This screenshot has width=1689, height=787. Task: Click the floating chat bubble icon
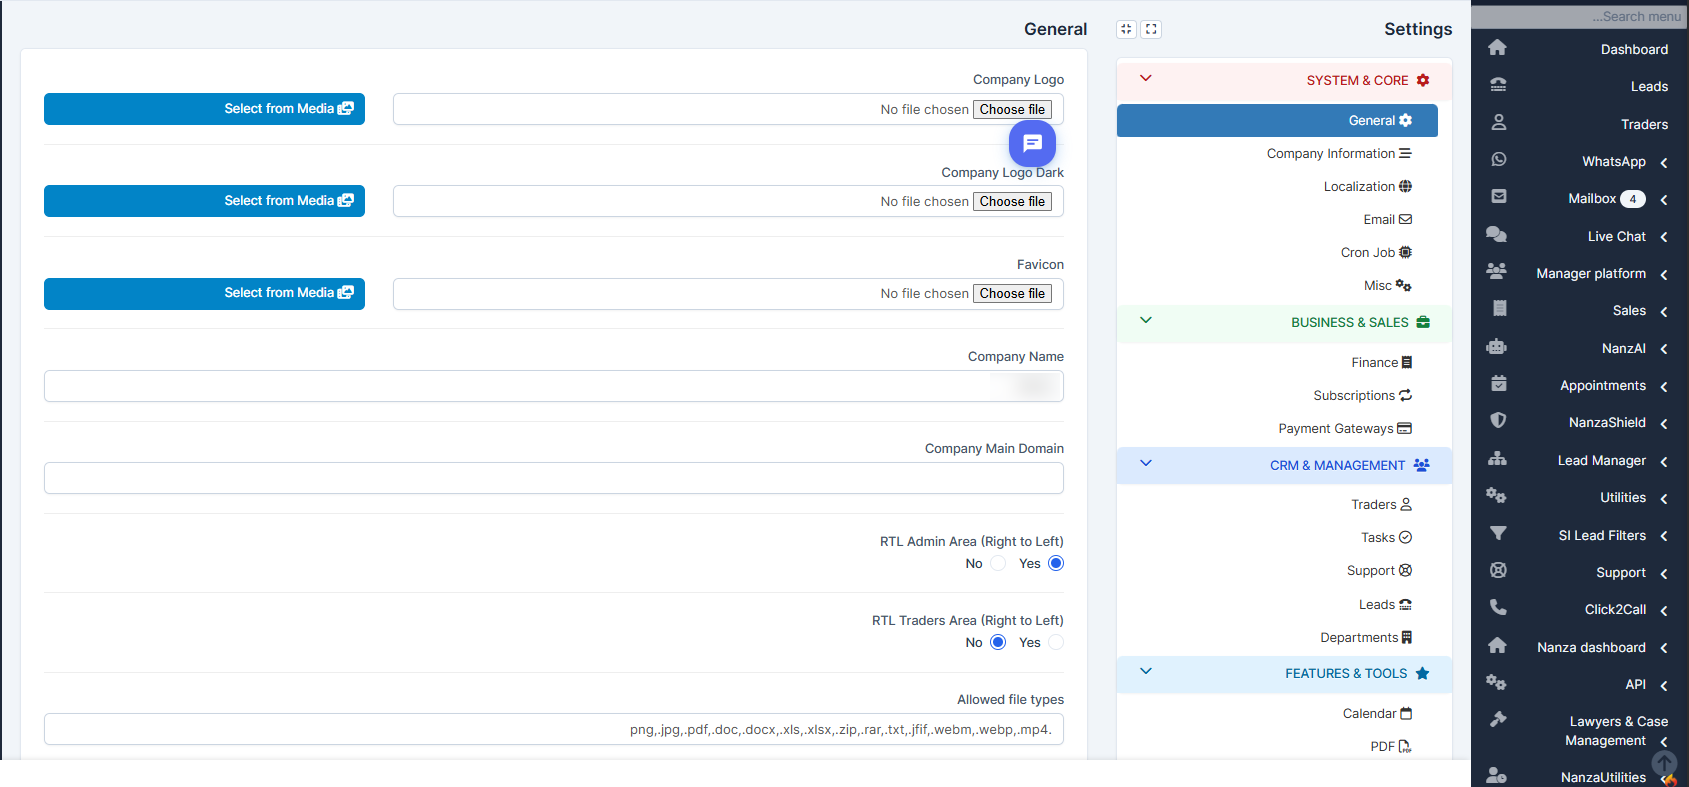tap(1032, 144)
